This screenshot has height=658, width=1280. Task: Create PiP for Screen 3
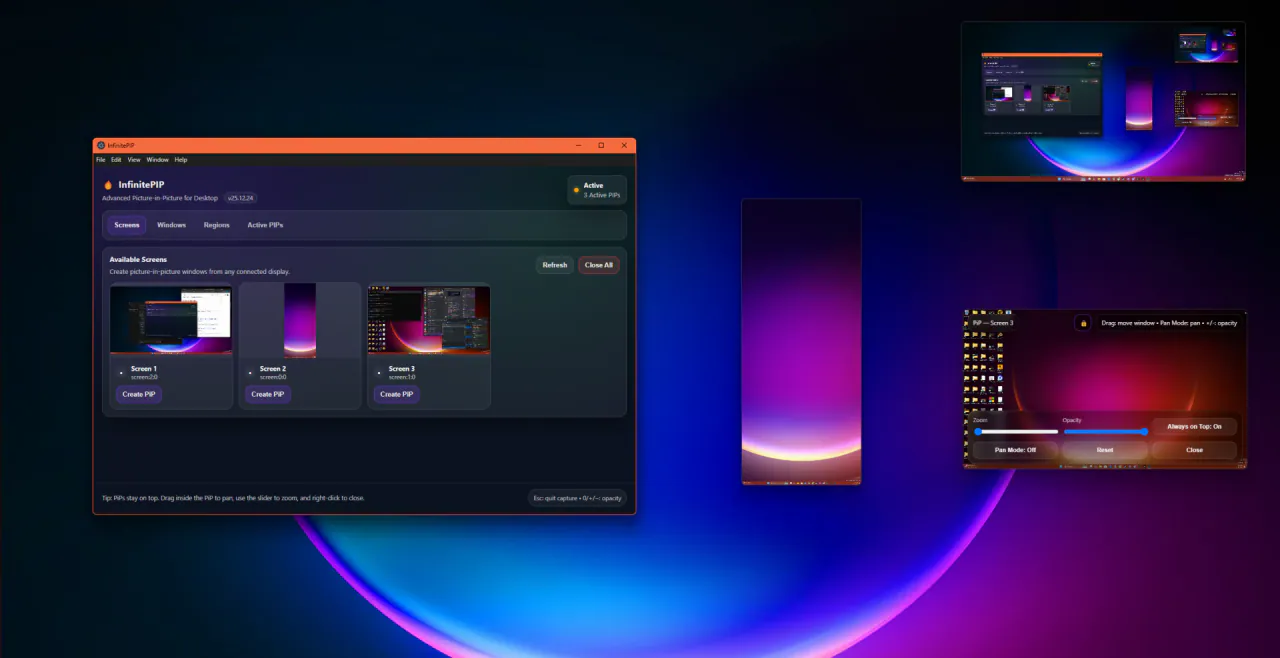coord(397,394)
